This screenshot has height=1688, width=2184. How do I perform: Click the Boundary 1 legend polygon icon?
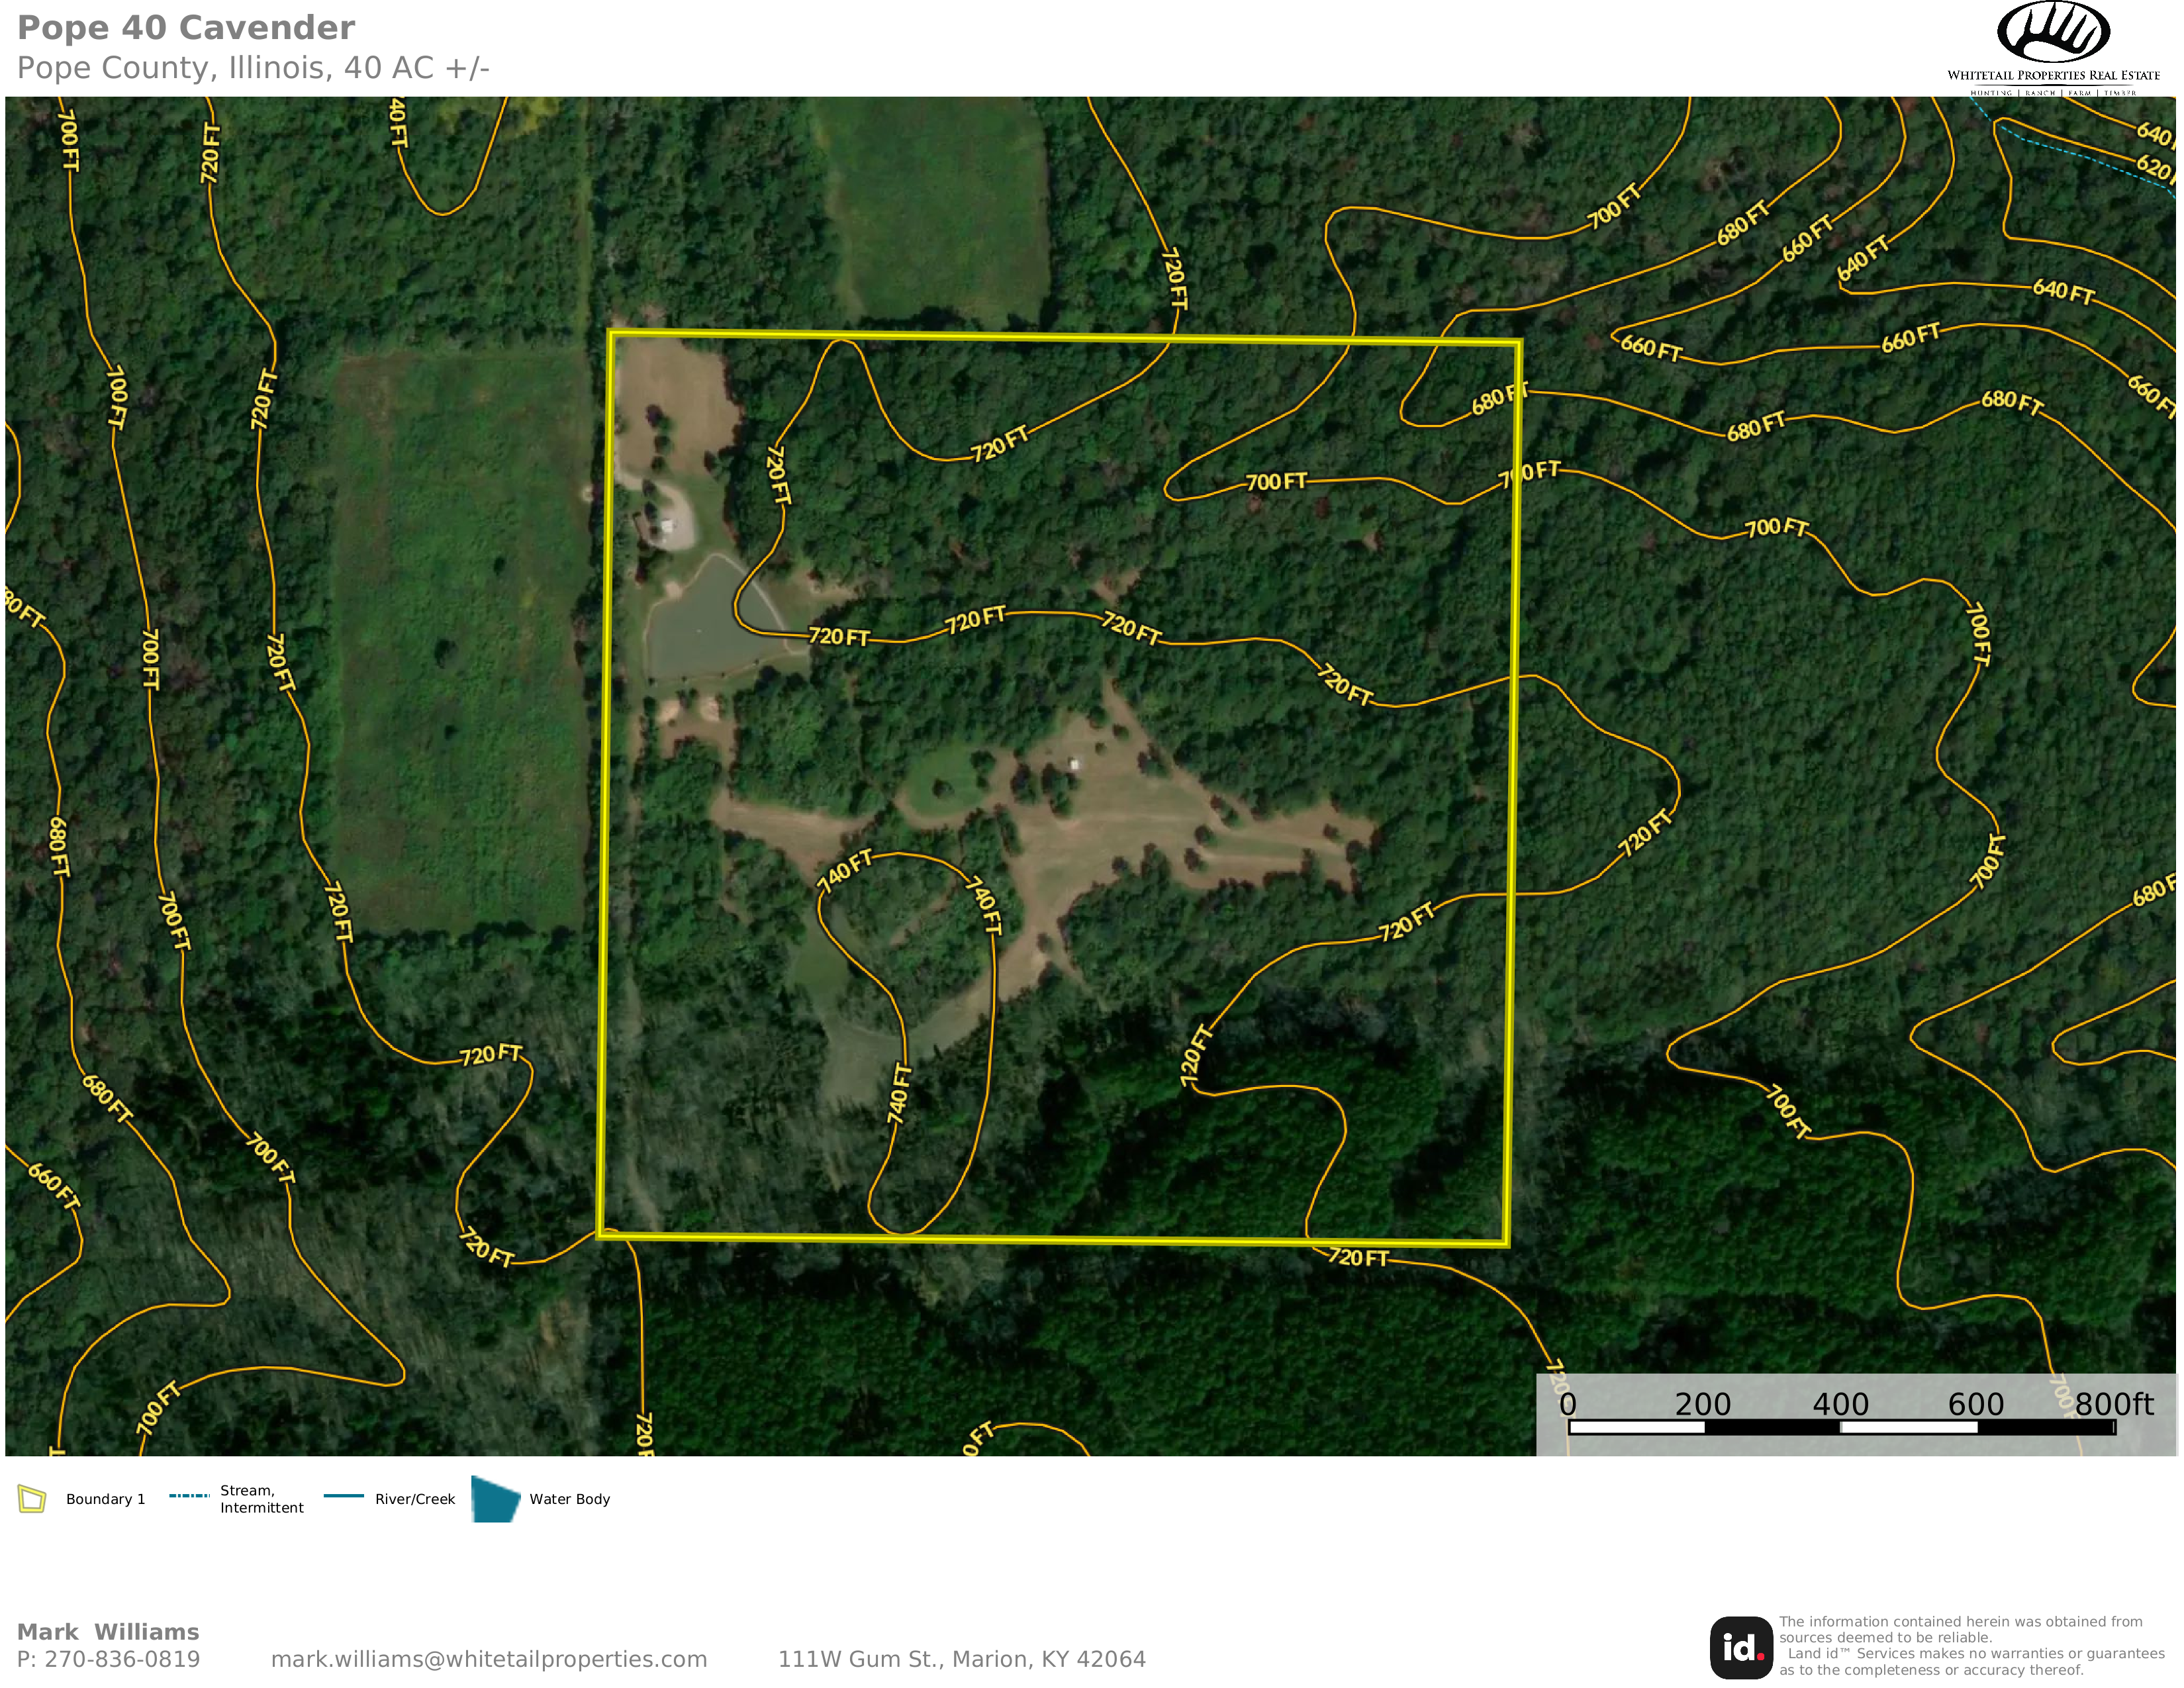point(32,1499)
